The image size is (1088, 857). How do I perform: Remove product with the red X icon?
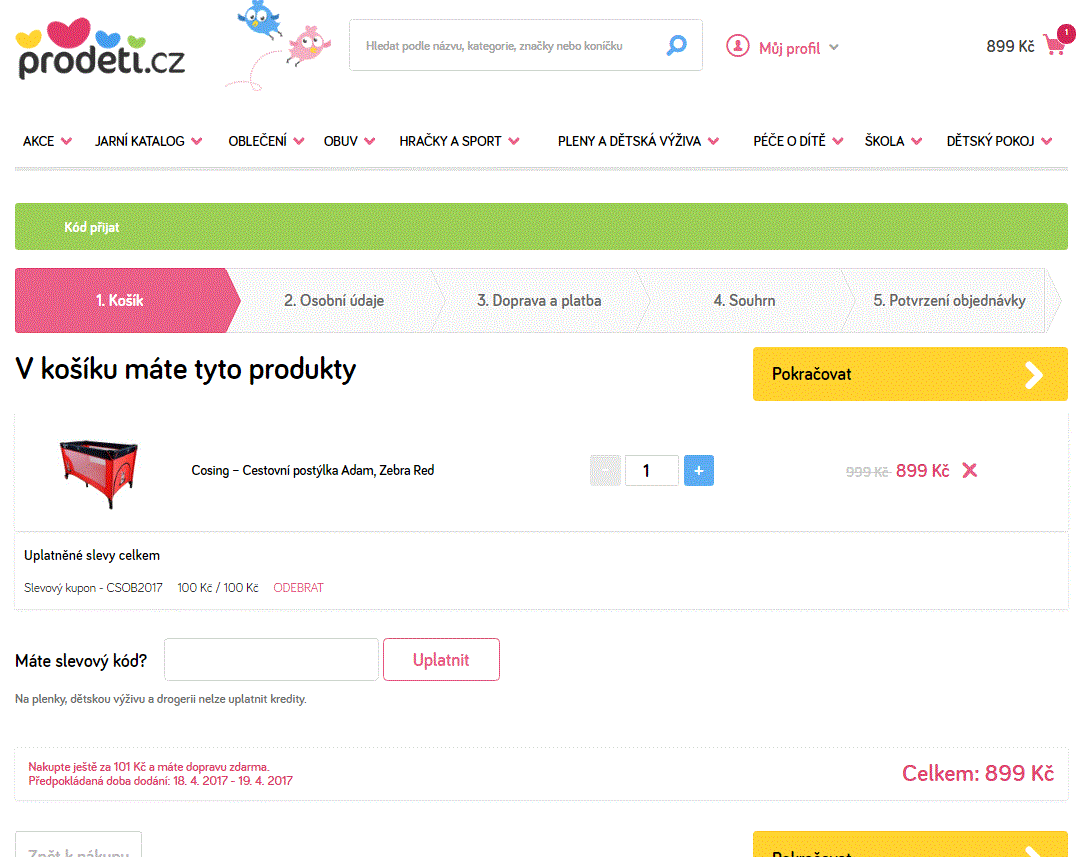[x=970, y=470]
